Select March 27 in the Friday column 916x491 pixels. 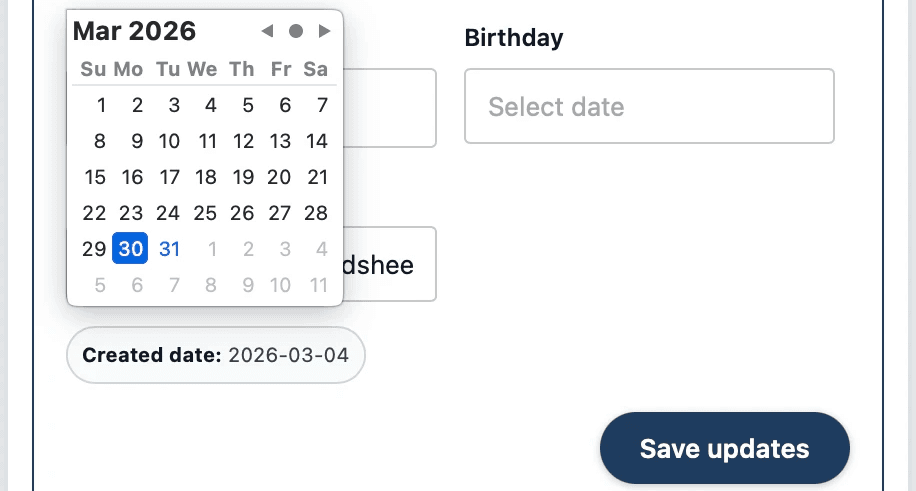tap(280, 213)
